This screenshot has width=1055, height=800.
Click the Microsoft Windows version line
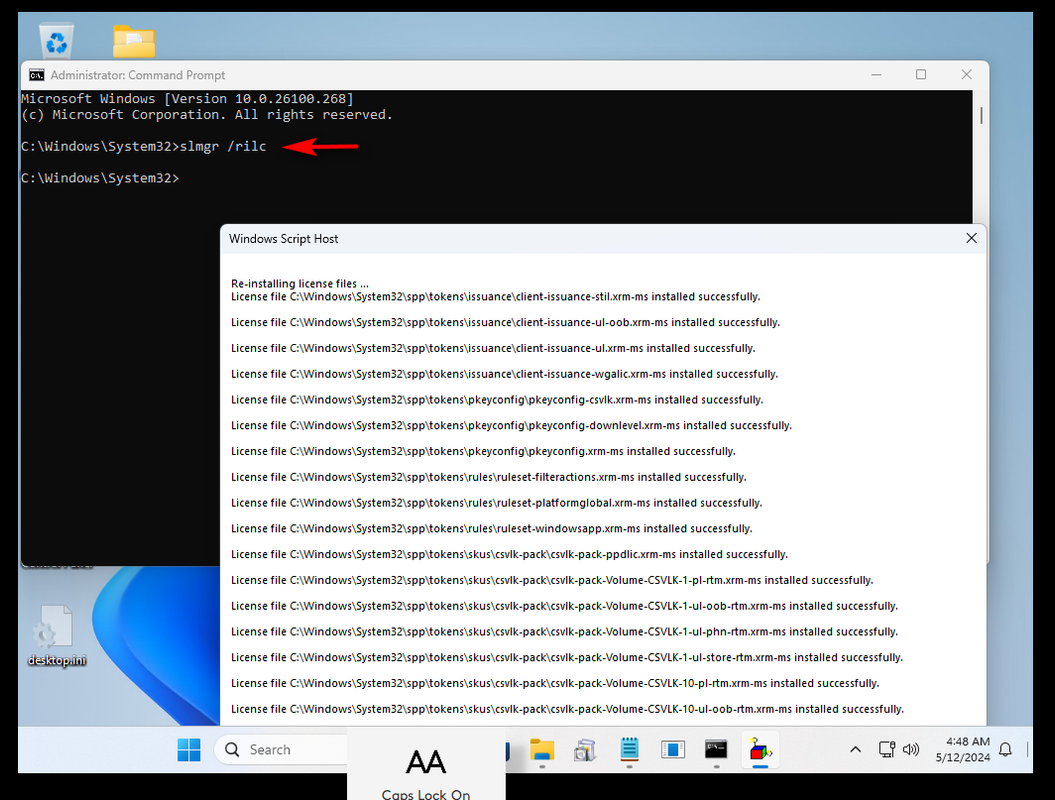point(187,99)
